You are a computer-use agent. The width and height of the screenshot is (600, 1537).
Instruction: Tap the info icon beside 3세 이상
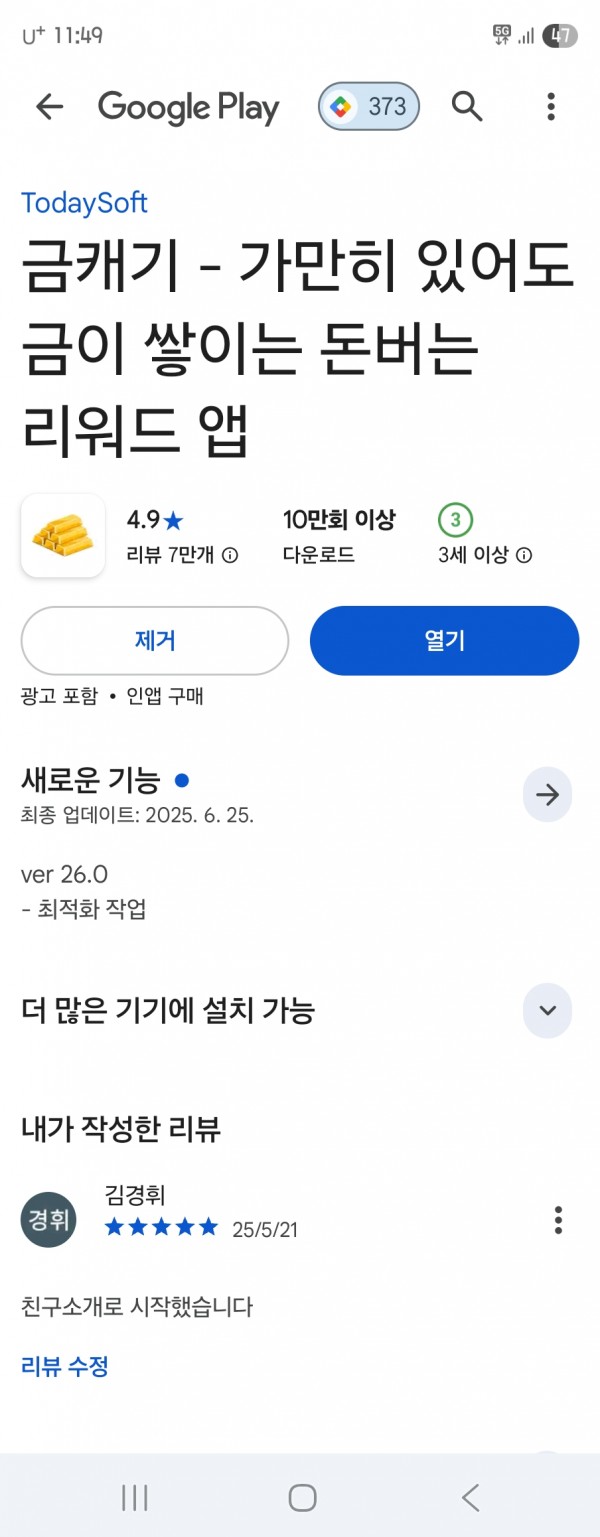tap(523, 555)
